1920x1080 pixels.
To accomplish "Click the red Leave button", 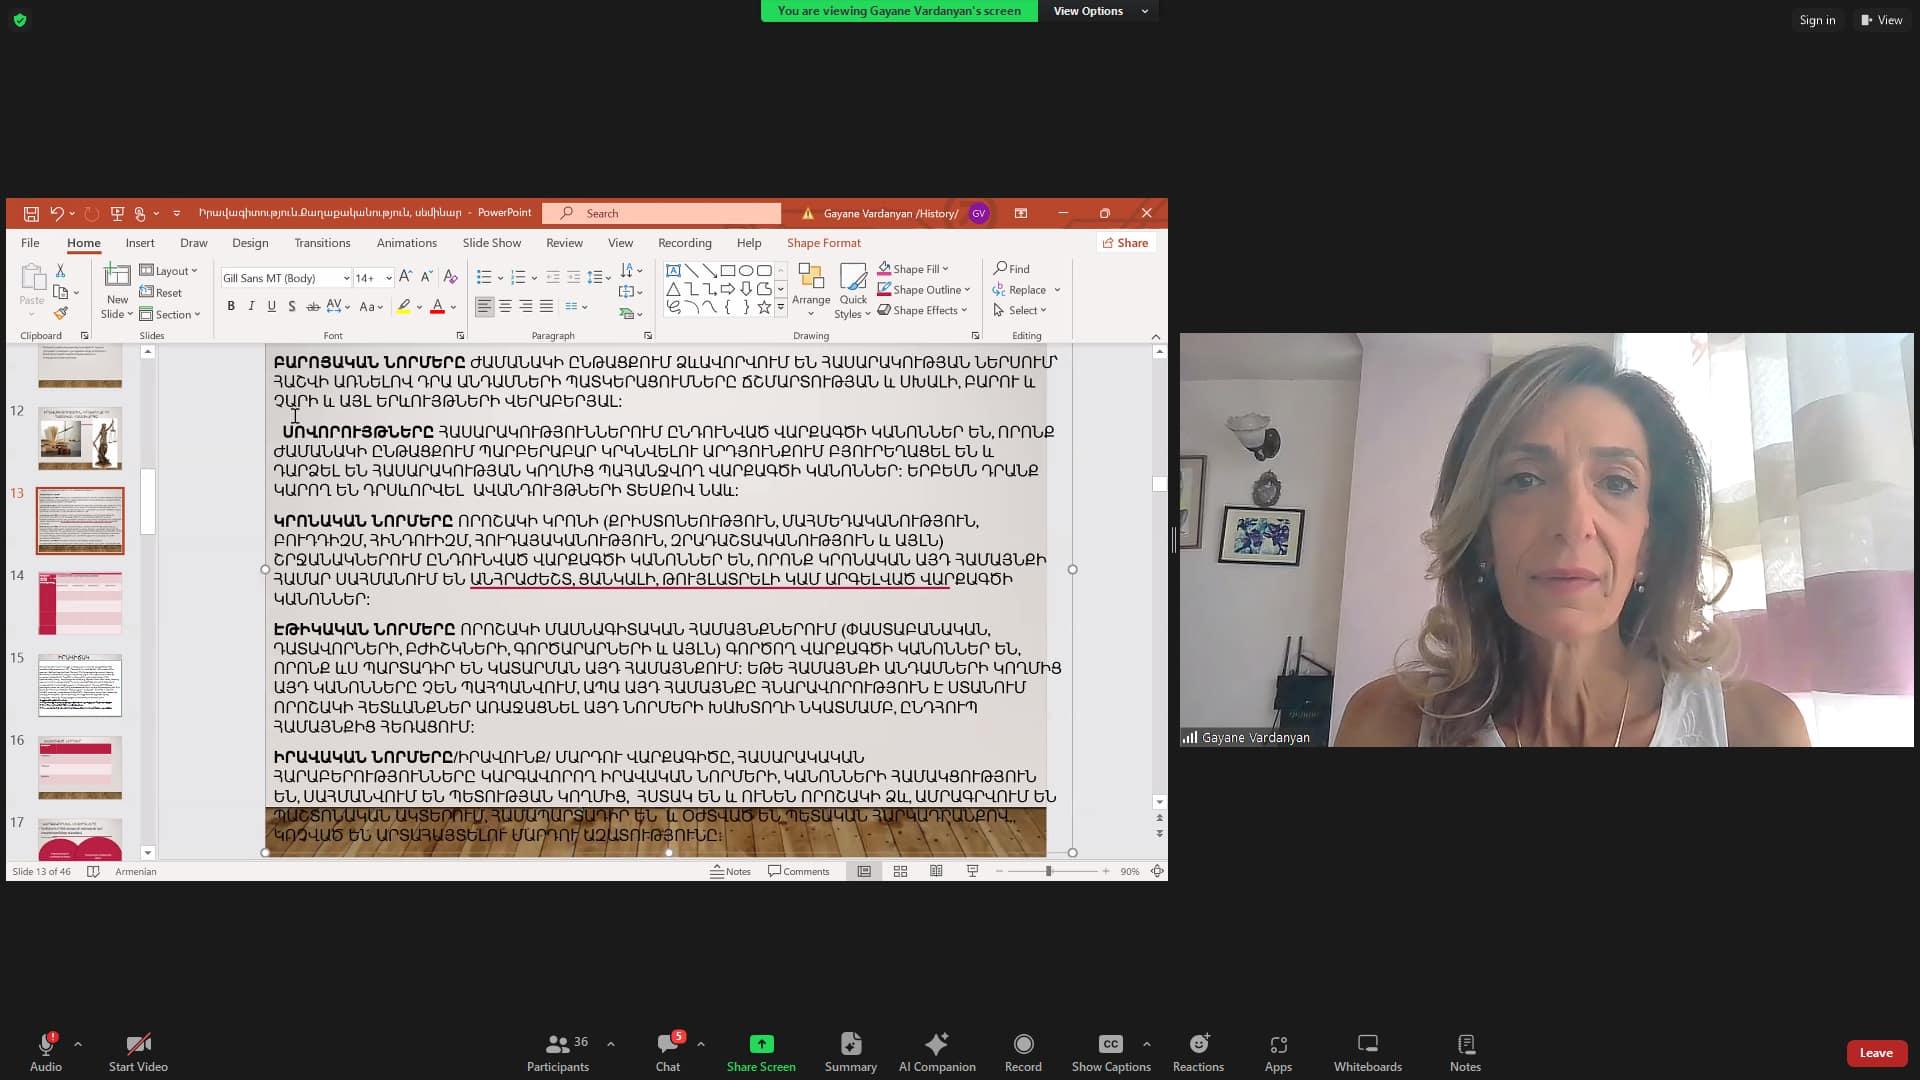I will (x=1875, y=1053).
